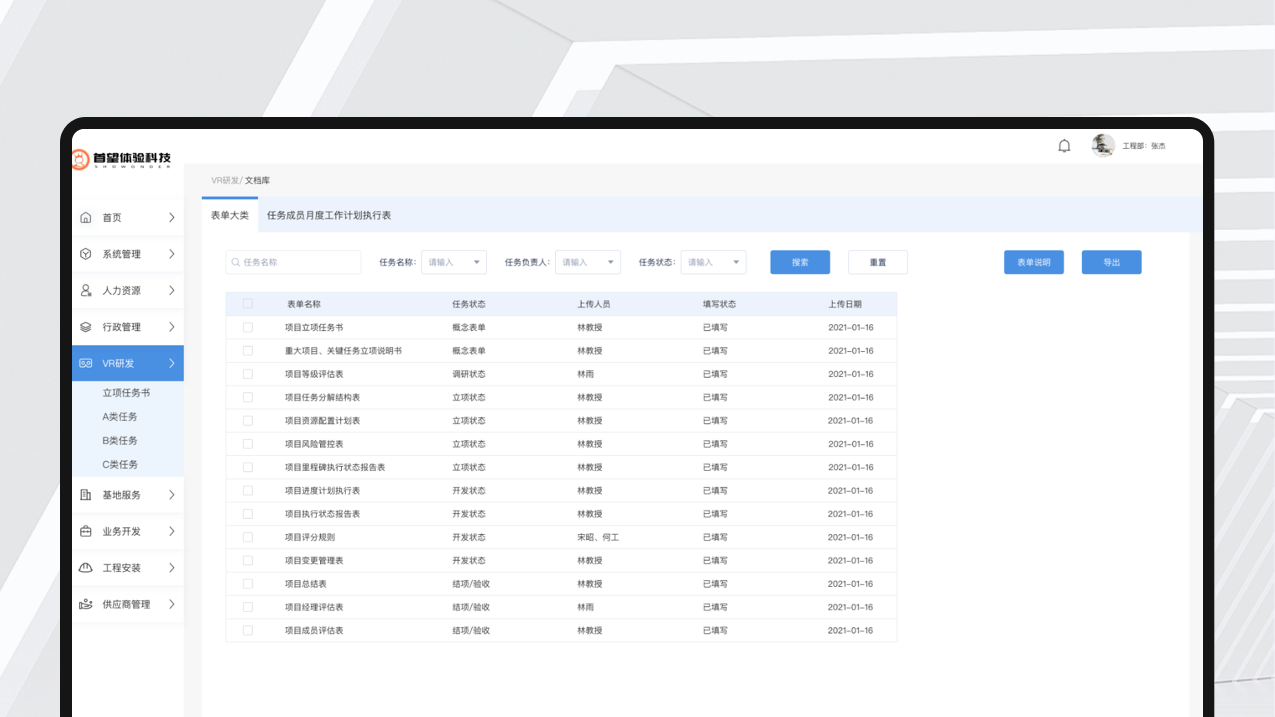Open the C类任务 submenu item

pyautogui.click(x=120, y=465)
